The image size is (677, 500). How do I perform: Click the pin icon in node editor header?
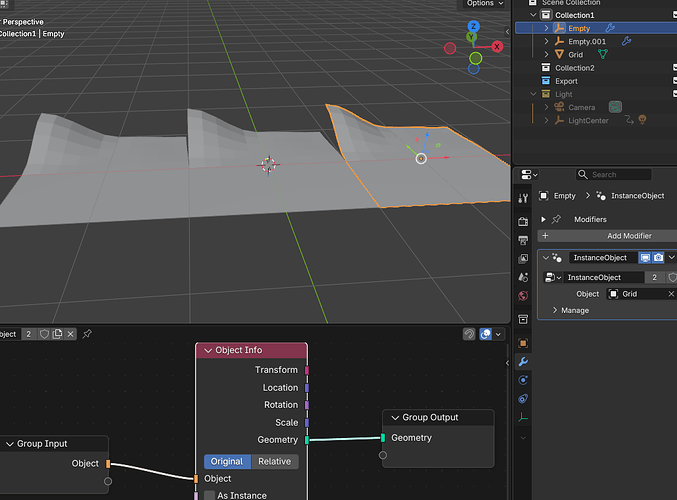click(x=87, y=334)
